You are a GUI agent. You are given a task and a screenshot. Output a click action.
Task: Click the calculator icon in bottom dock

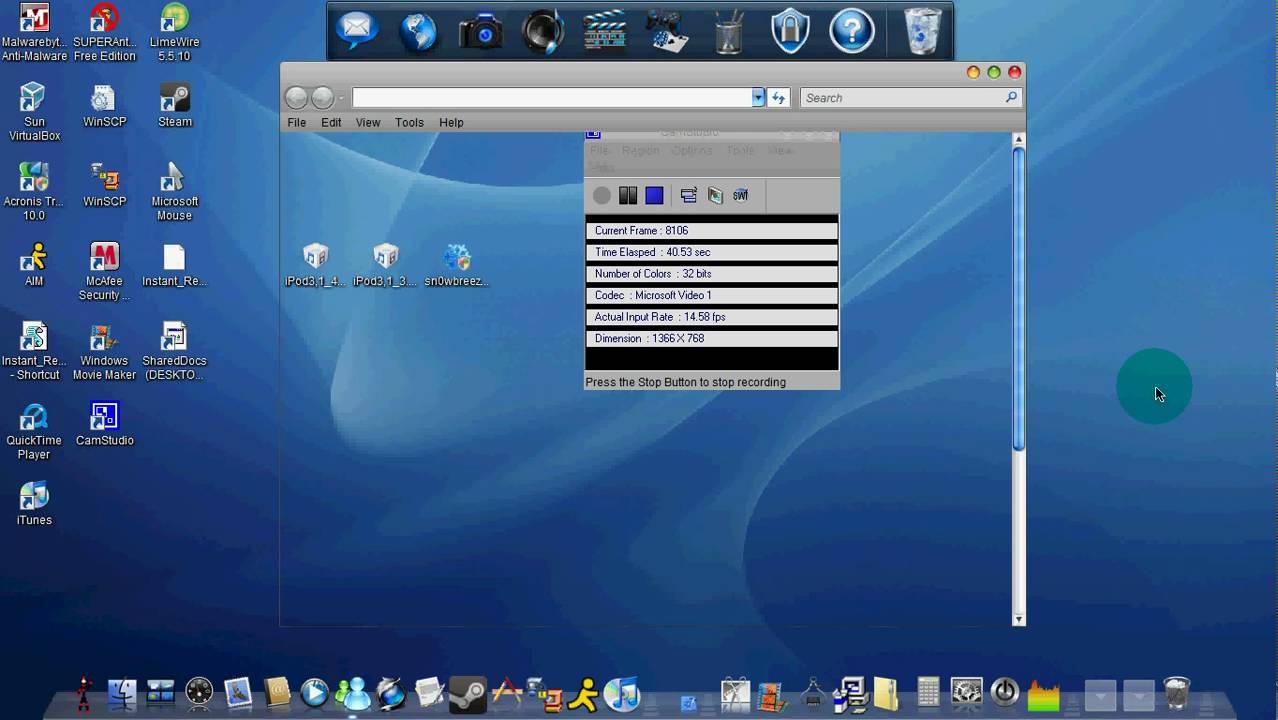928,692
